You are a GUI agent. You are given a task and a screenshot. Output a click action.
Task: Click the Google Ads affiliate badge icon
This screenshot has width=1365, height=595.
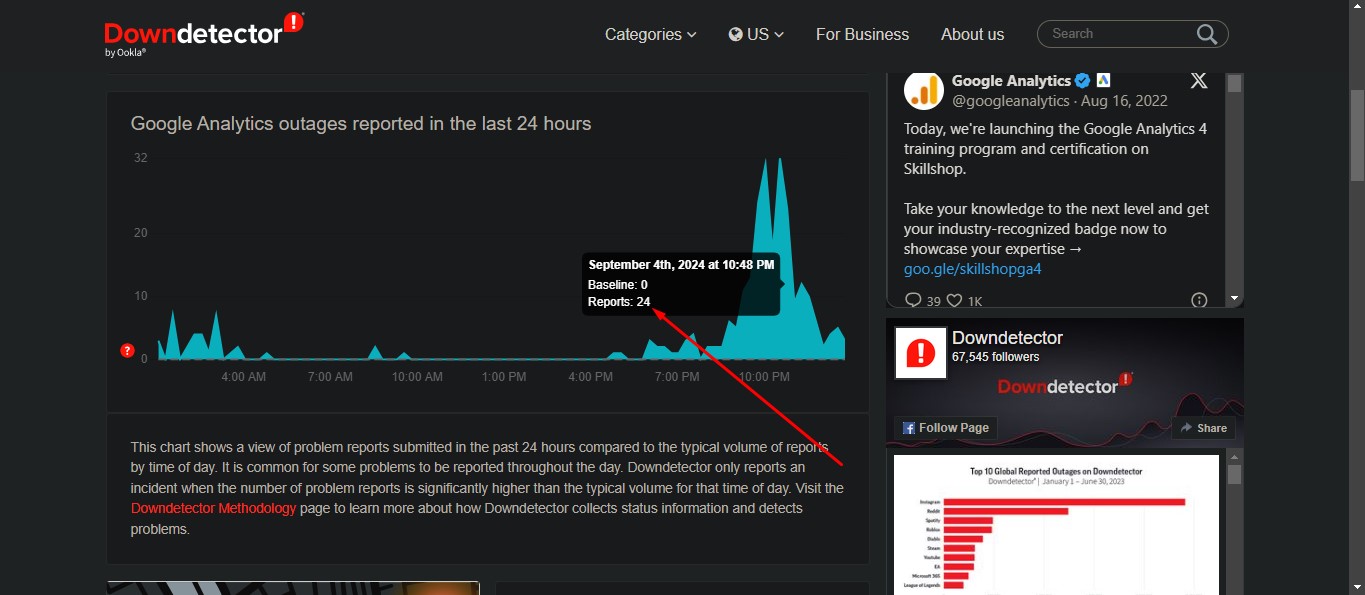click(1103, 80)
